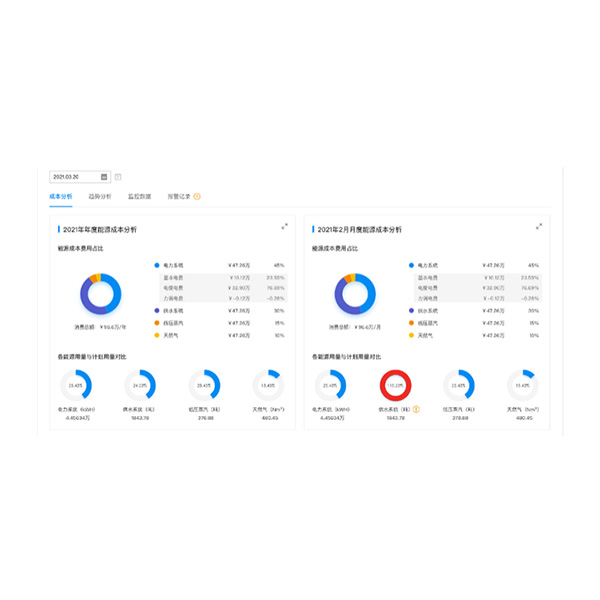The height and width of the screenshot is (600, 600).
Task: Toggle 供水系统 purple legend dot in annual card
Action: [157, 310]
